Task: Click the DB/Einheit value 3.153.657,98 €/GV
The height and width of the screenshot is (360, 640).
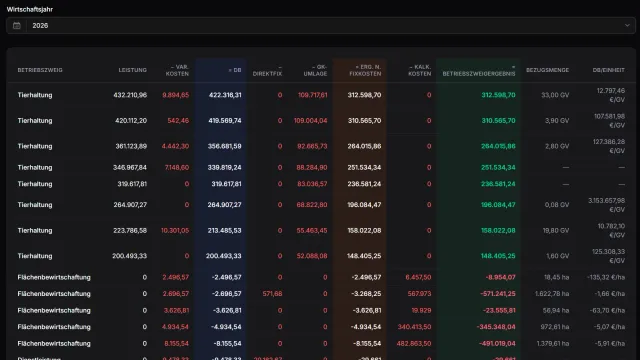Action: pos(606,205)
